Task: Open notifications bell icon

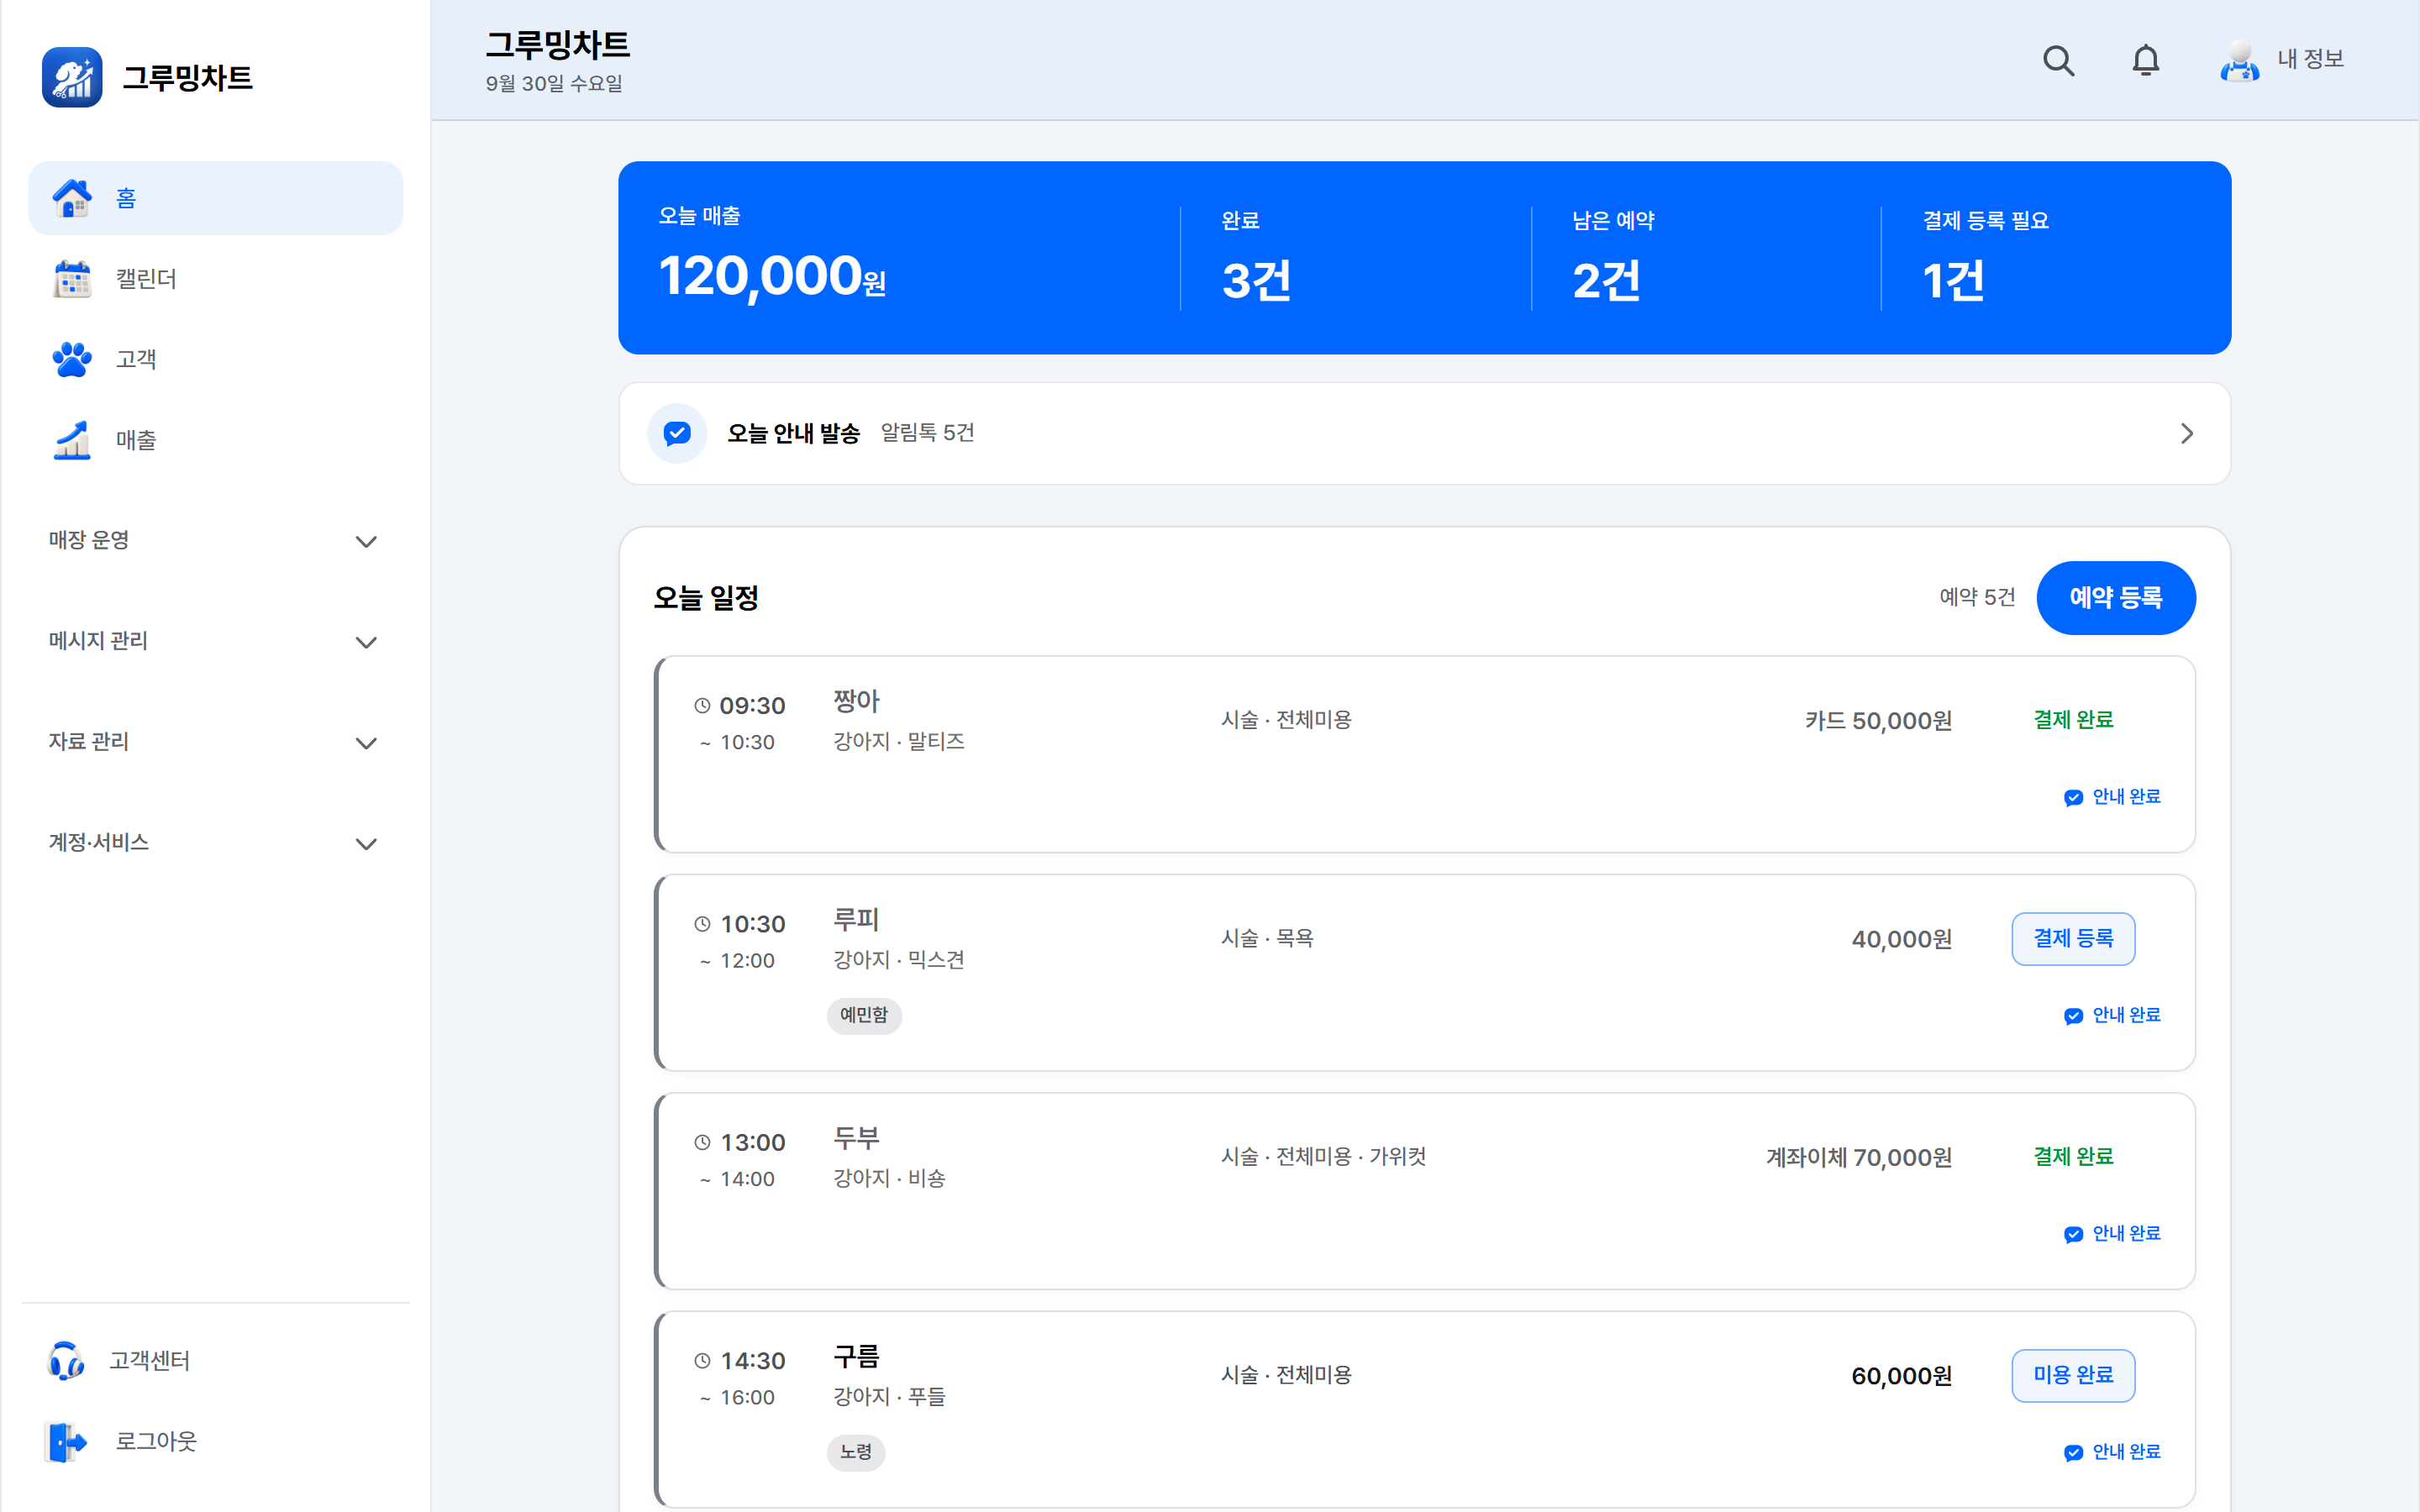Action: 2145,60
